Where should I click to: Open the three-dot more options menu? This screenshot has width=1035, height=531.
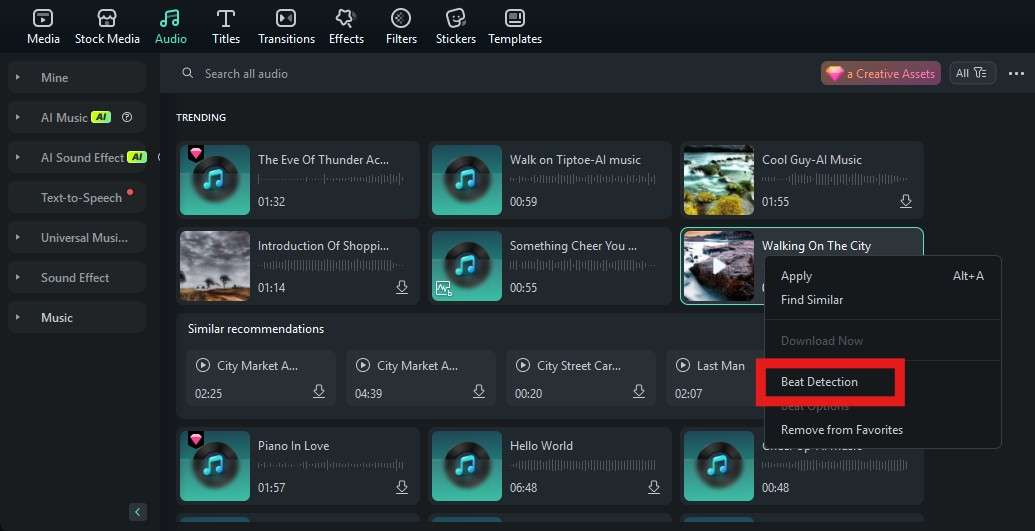point(1017,73)
